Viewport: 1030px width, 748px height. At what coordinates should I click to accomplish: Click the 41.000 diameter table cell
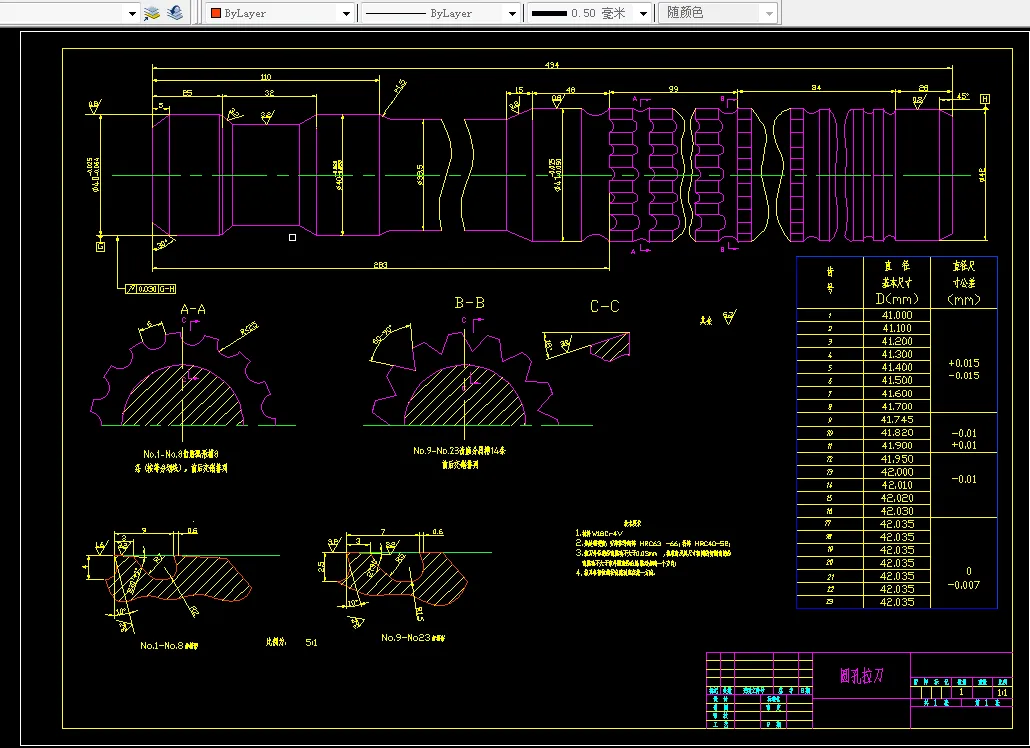coord(896,315)
